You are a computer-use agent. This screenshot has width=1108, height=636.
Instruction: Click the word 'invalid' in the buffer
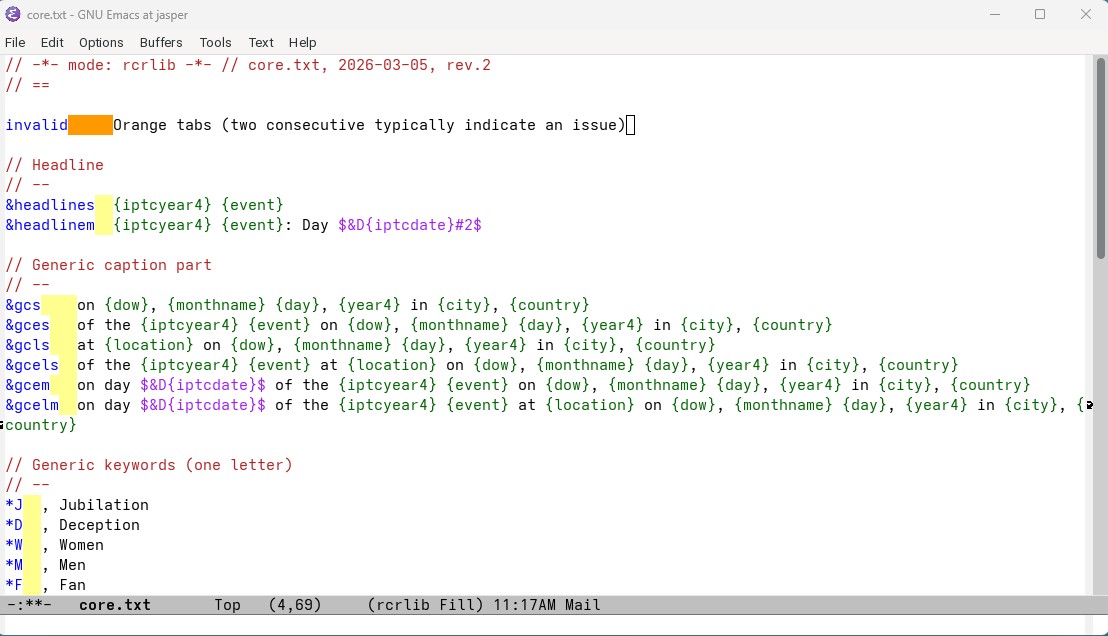[x=37, y=125]
